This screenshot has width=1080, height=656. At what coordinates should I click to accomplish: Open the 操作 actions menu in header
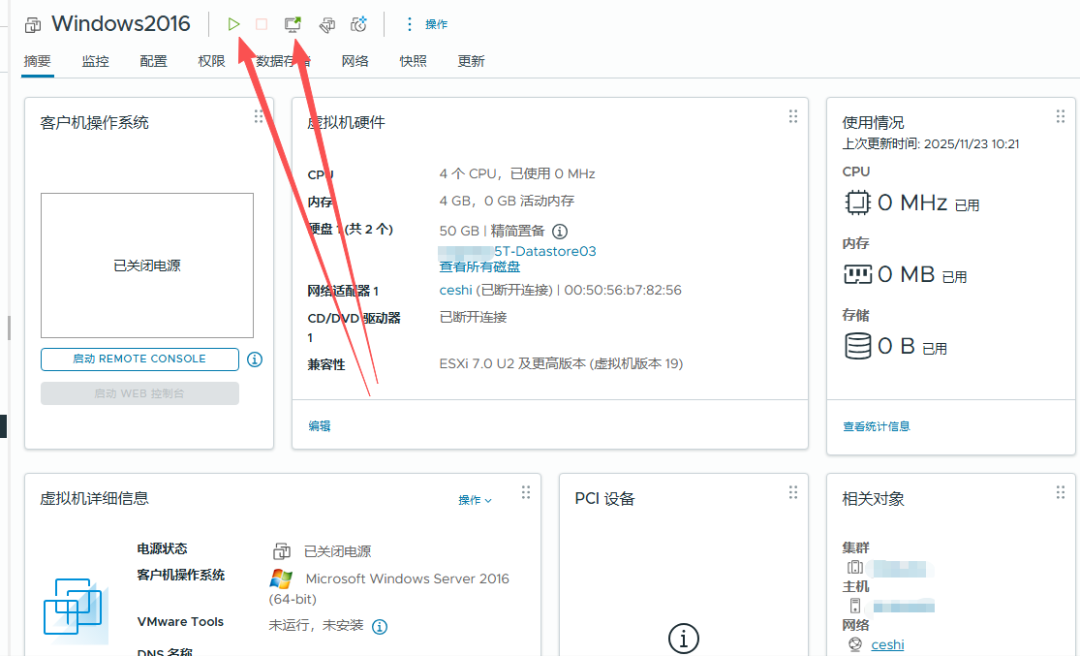[x=426, y=24]
